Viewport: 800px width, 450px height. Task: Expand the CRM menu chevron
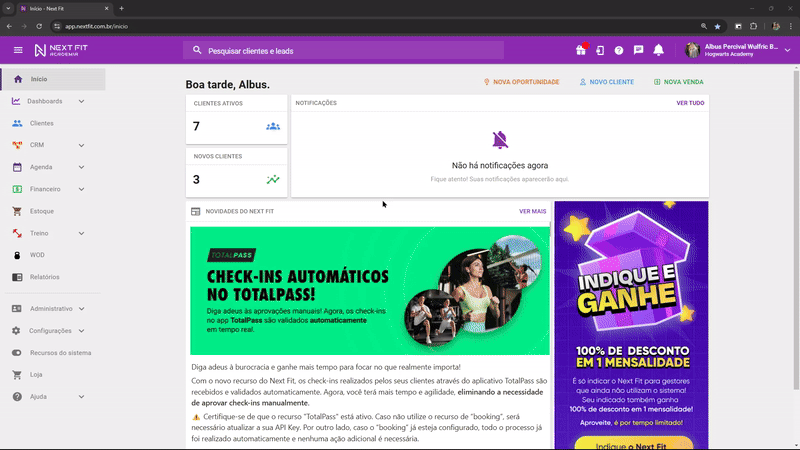tap(81, 145)
